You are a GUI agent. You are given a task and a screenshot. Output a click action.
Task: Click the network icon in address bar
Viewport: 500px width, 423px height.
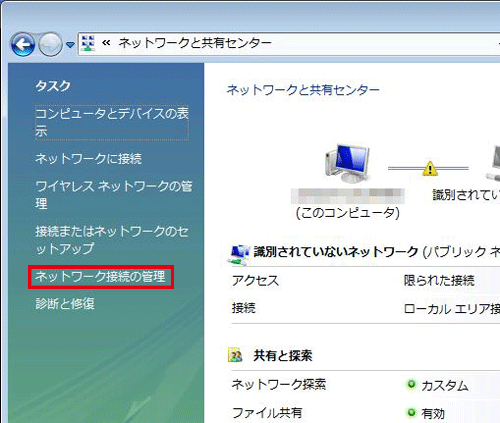coord(88,43)
